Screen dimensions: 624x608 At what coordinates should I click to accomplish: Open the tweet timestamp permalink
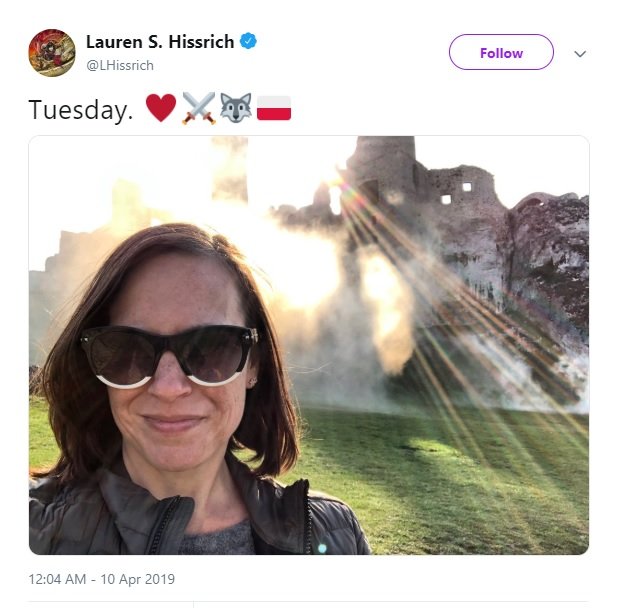pos(101,579)
